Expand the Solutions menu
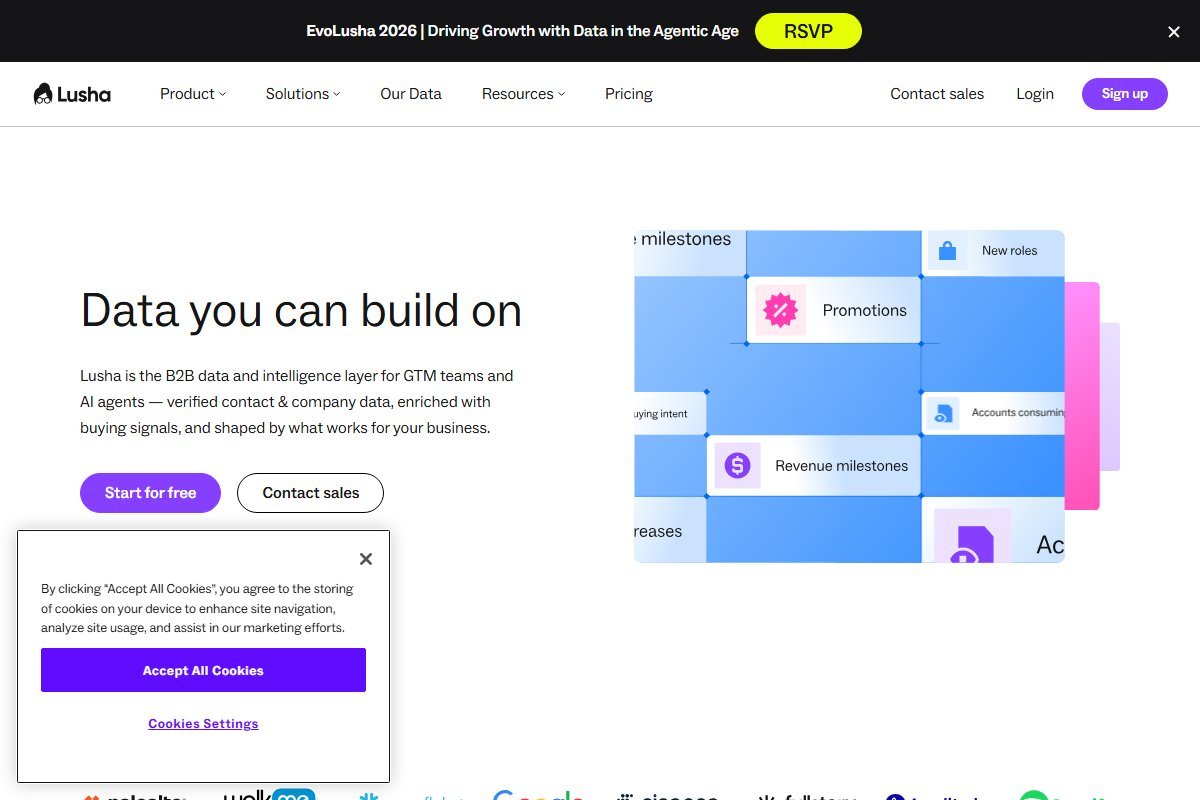 pos(303,94)
